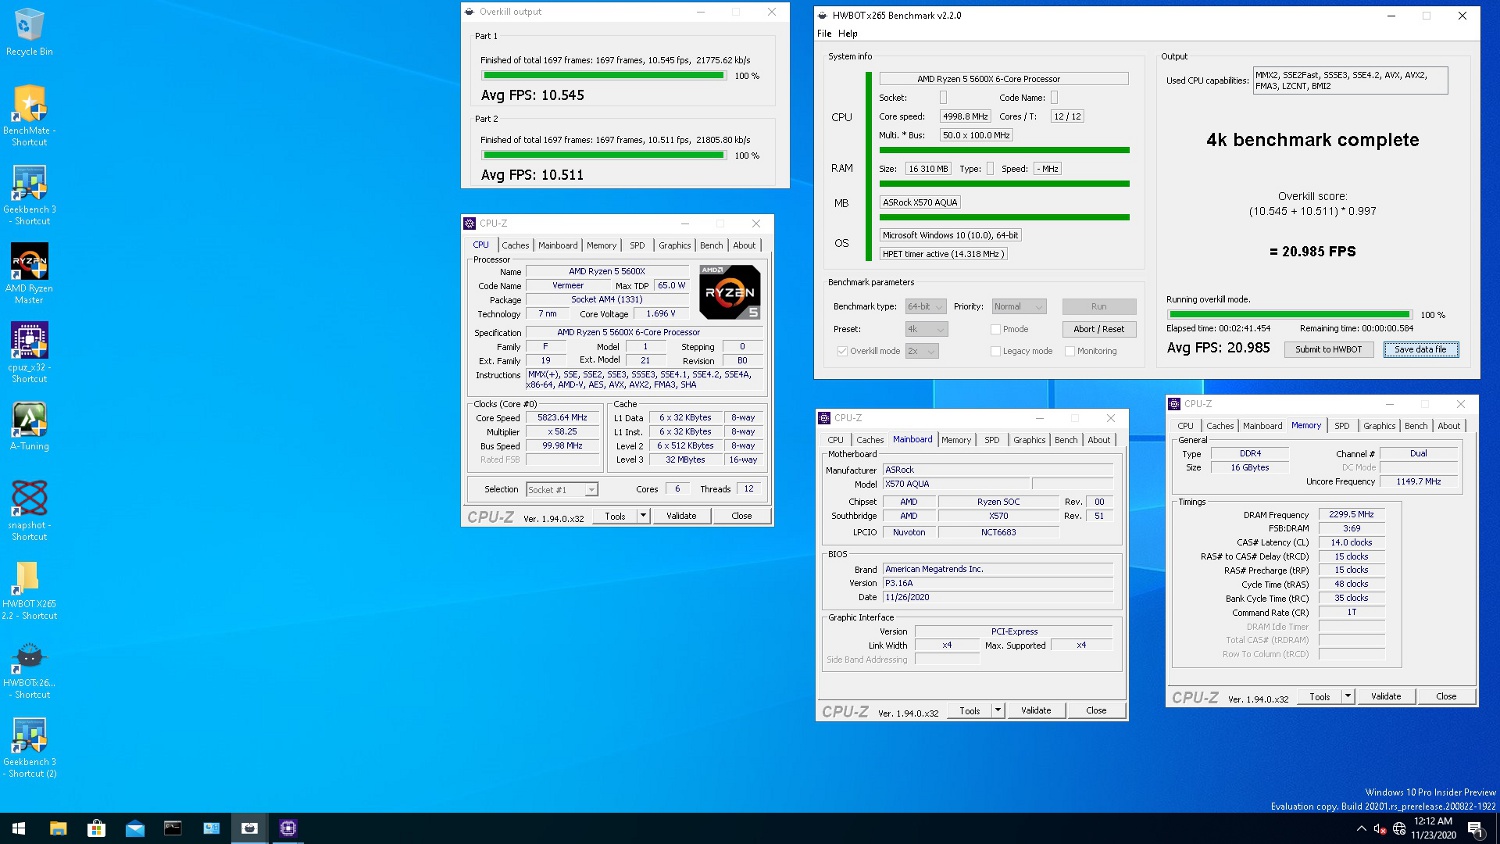This screenshot has height=844, width=1500.
Task: Open CPU-Z purple taskbar icon
Action: tap(288, 828)
